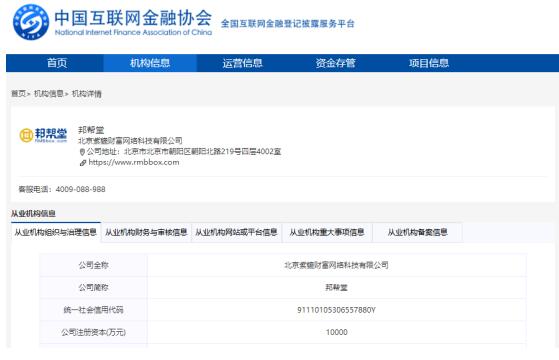Viewport: 559px width, 360px height.
Task: Click the company full name value in the table
Action: click(x=336, y=265)
